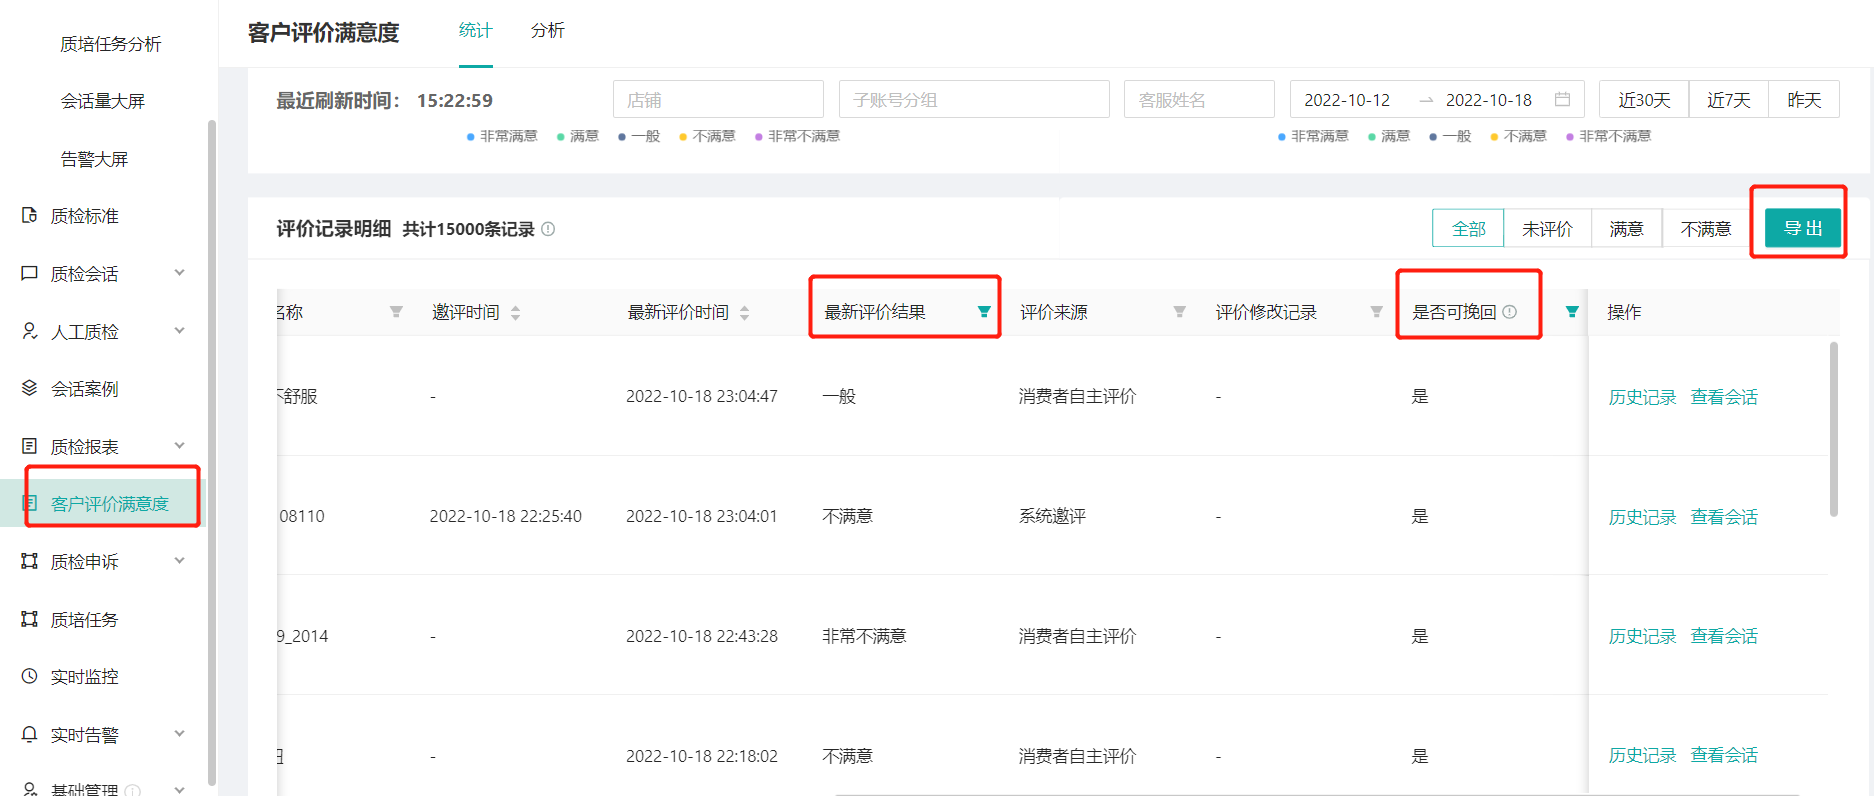
Task: Filter records by 全部
Action: (x=1468, y=228)
